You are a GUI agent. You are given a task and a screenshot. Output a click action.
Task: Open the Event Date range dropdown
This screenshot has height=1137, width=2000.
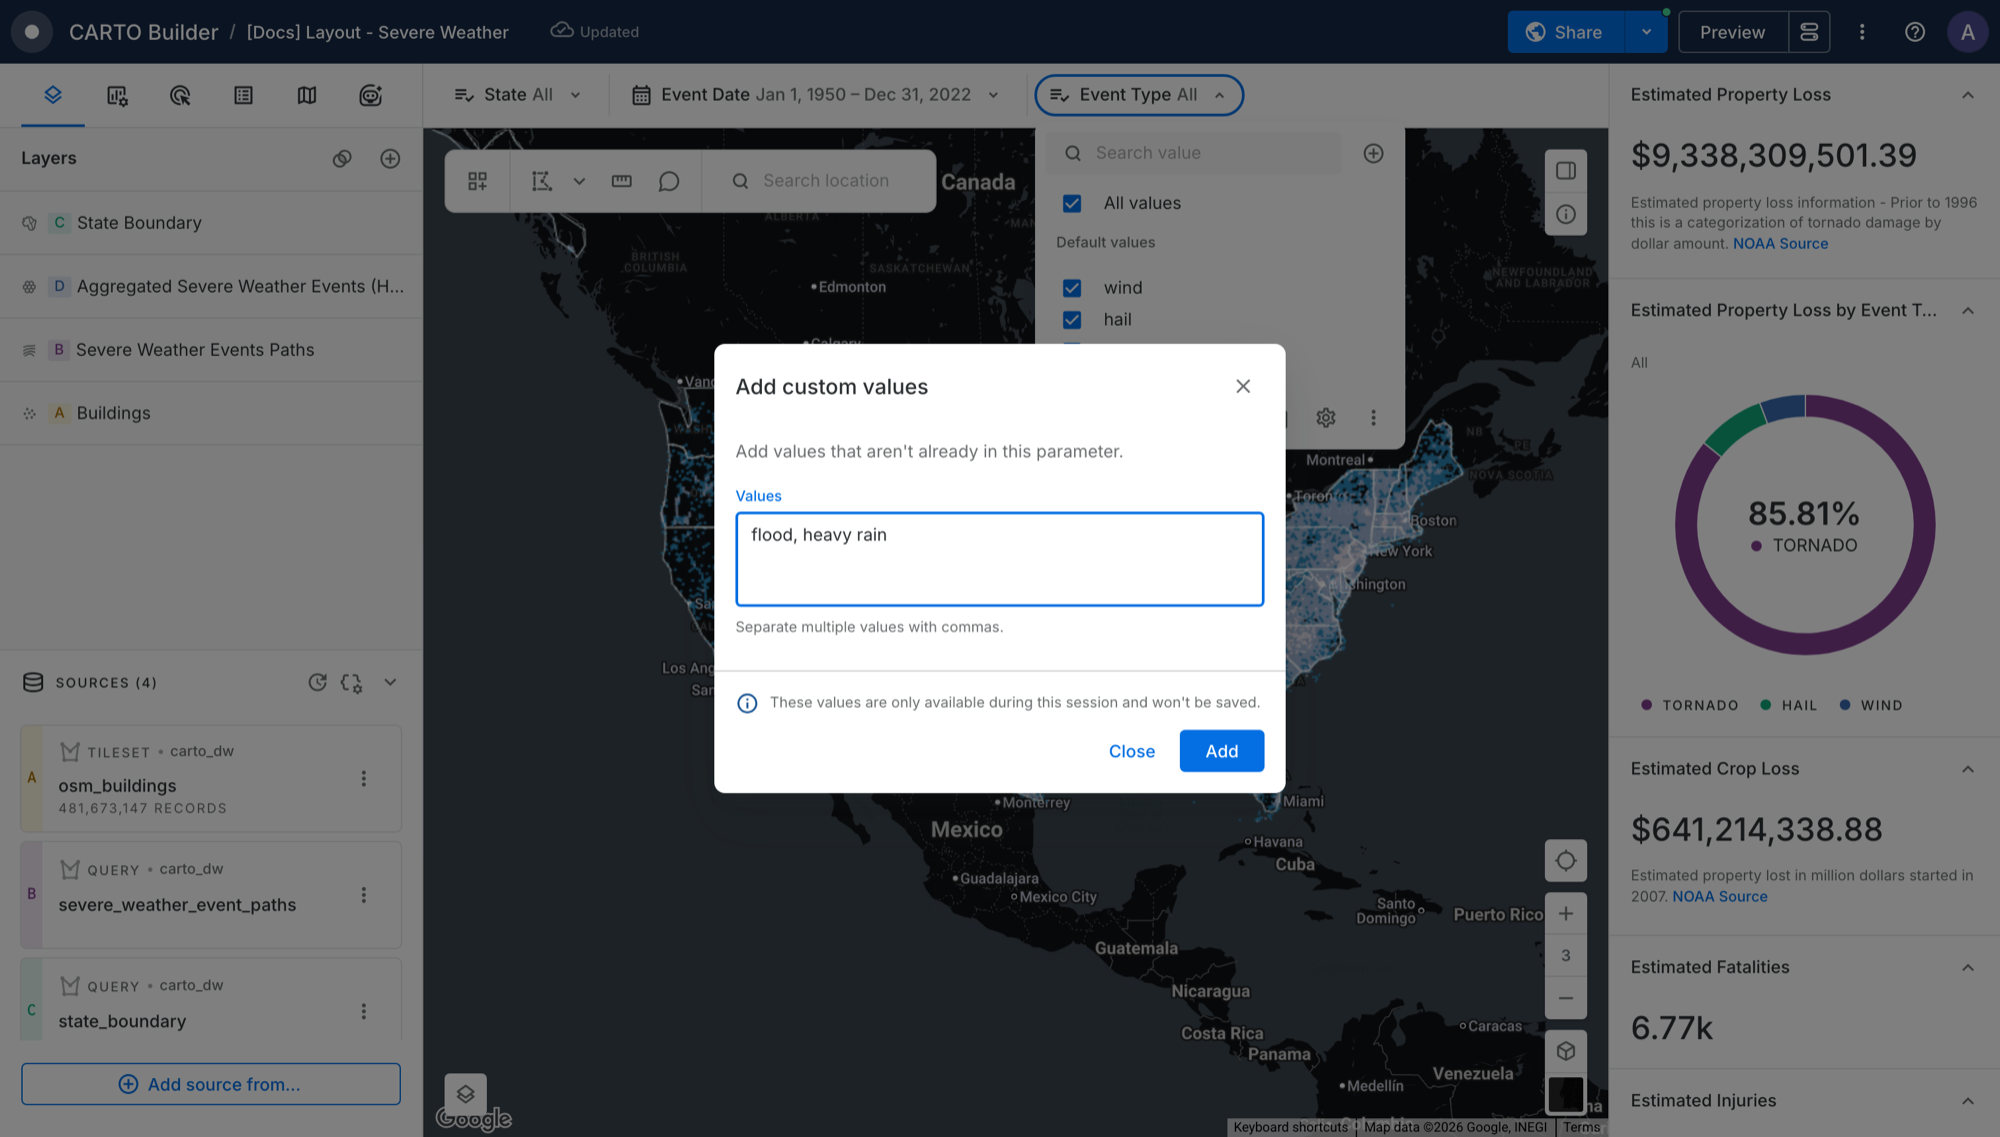pyautogui.click(x=815, y=95)
